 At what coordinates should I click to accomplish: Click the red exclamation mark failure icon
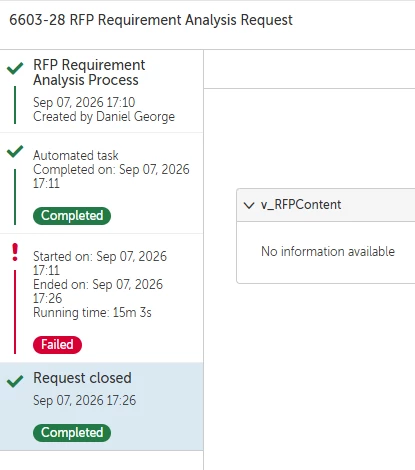[x=15, y=252]
